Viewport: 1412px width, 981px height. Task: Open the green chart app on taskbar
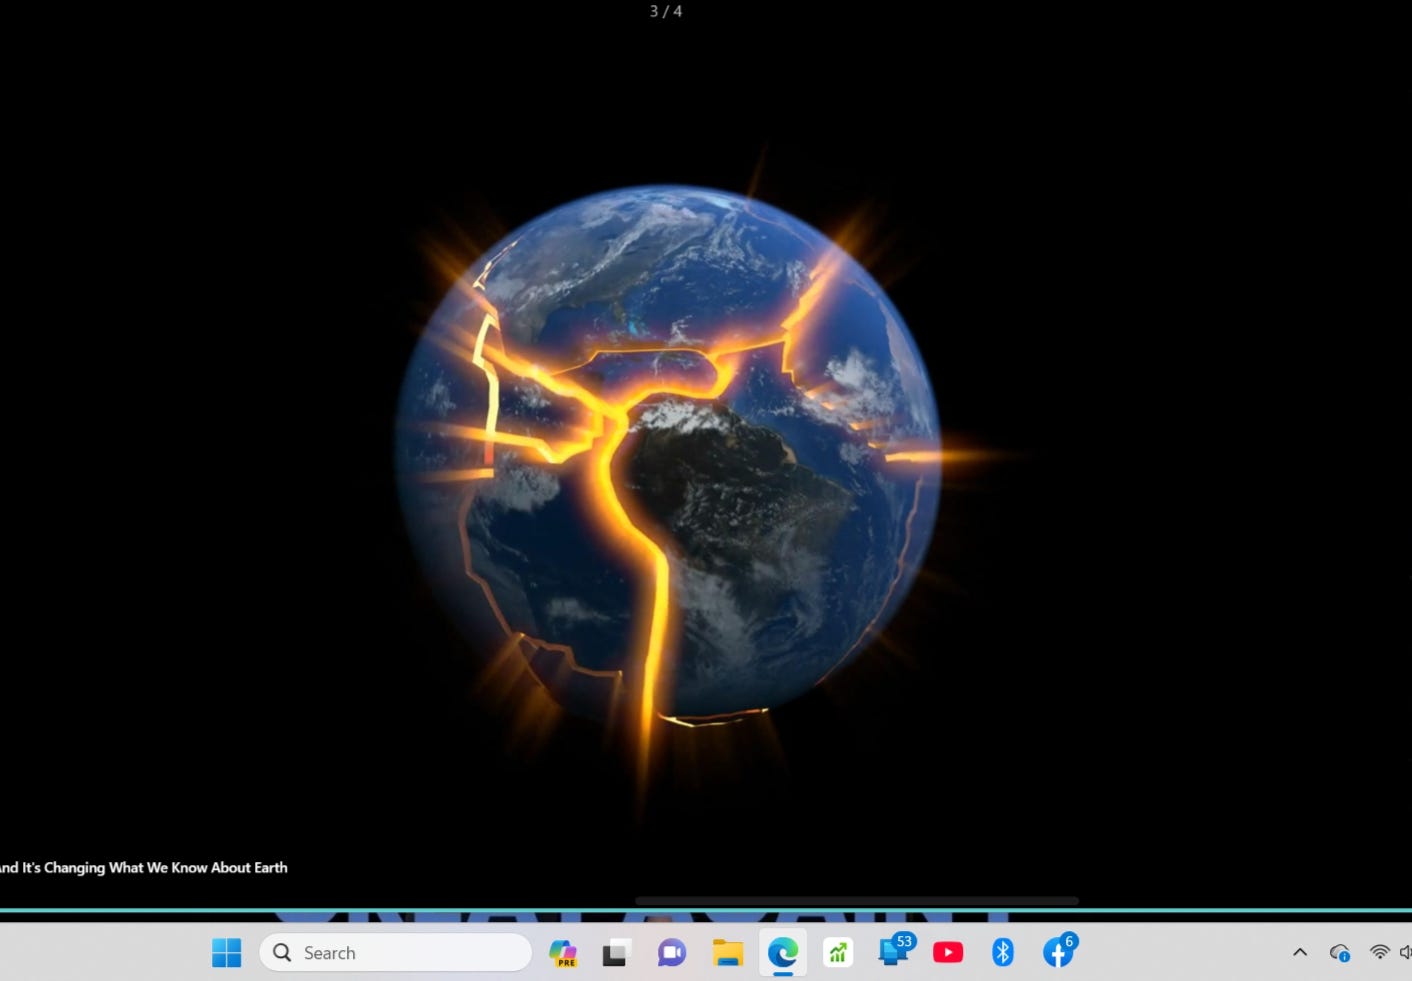tap(838, 953)
